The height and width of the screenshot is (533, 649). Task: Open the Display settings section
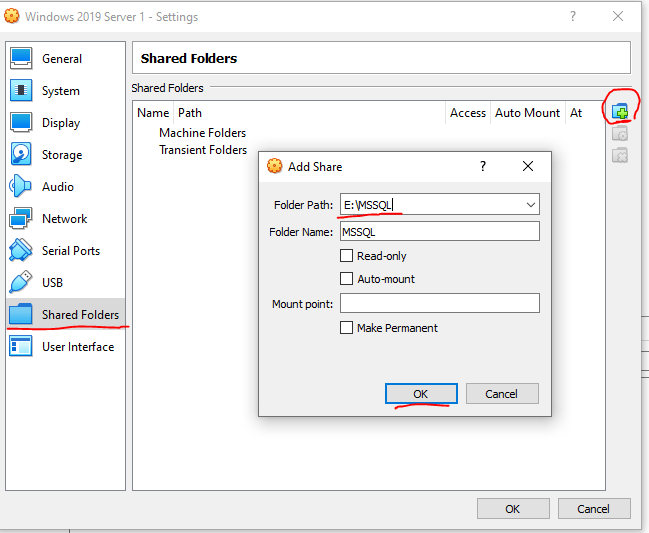[61, 123]
